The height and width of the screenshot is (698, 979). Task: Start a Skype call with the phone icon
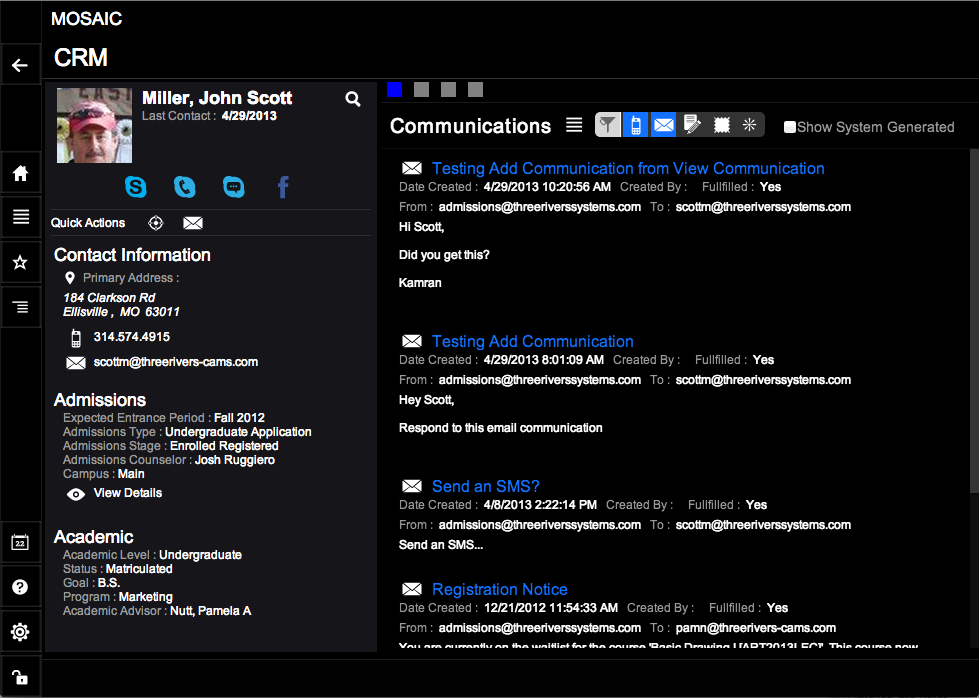pos(185,187)
